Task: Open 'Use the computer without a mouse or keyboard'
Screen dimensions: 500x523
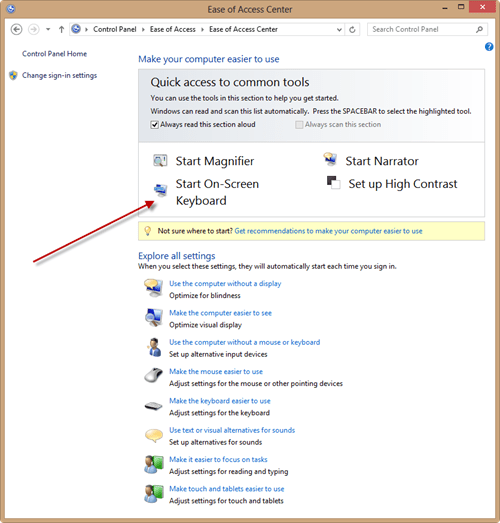Action: [244, 342]
